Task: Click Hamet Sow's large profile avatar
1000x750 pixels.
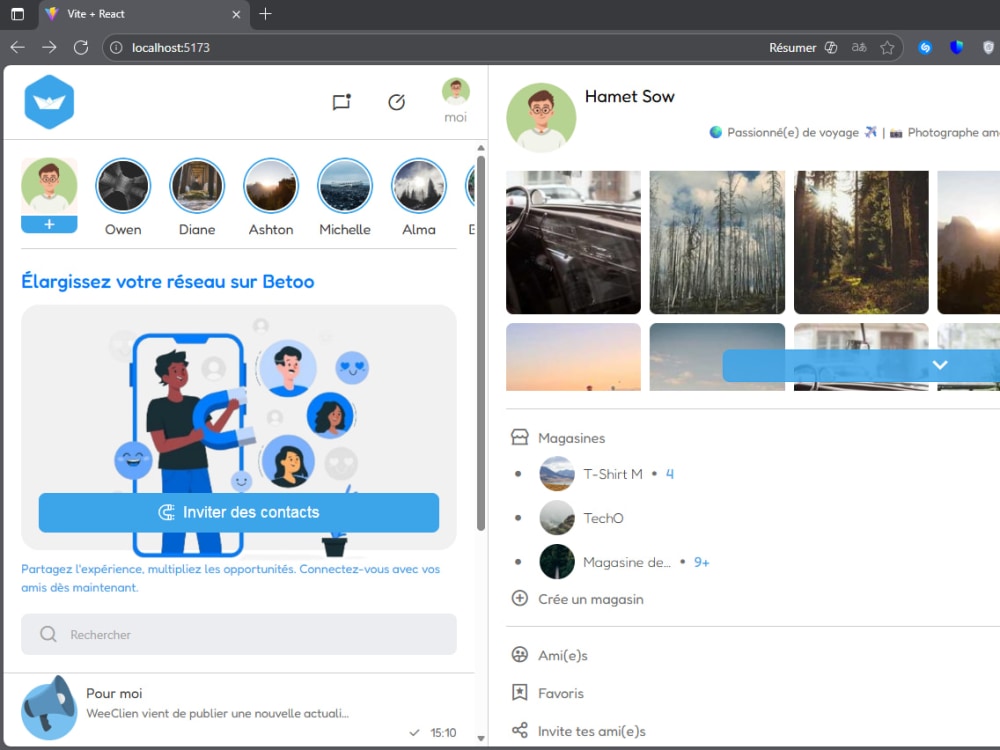Action: coord(541,117)
